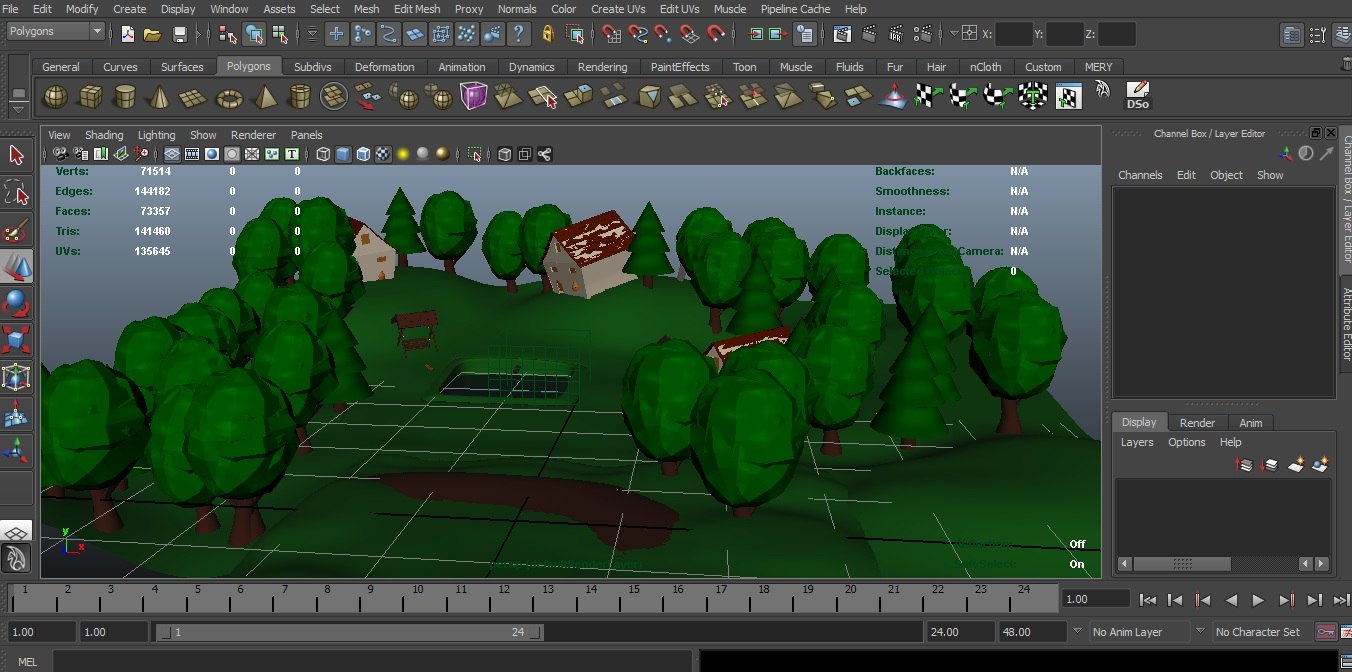Image resolution: width=1352 pixels, height=672 pixels.
Task: Open the No Character Set dropdown
Action: coord(1258,632)
